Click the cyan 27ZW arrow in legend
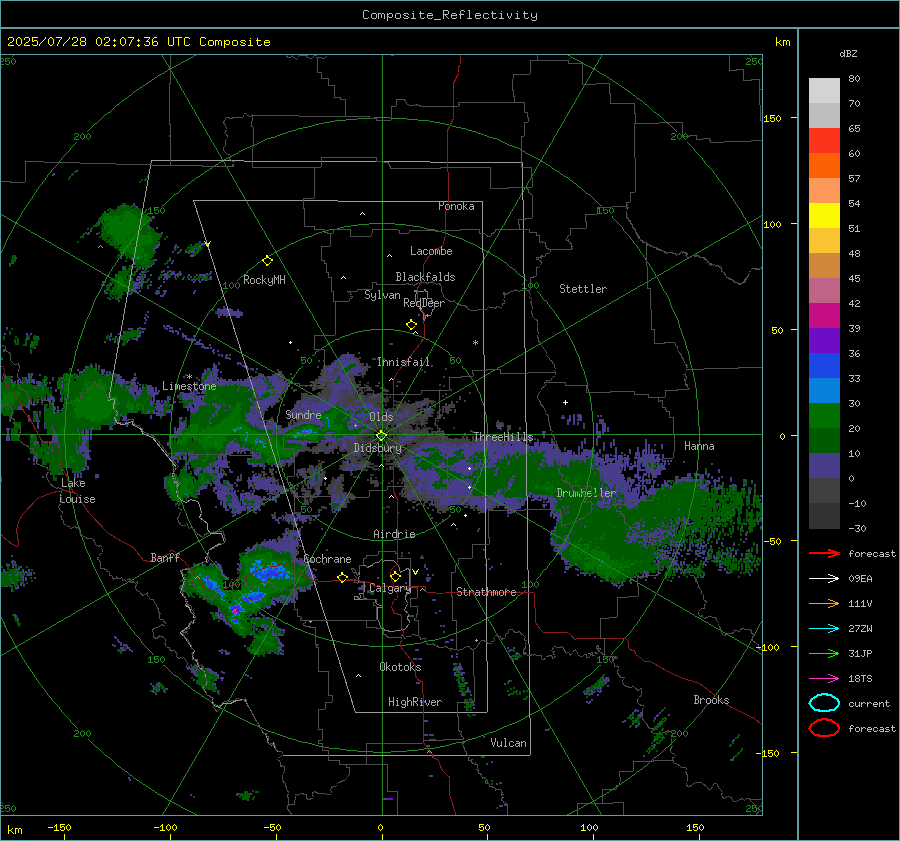This screenshot has width=900, height=841. tap(825, 629)
